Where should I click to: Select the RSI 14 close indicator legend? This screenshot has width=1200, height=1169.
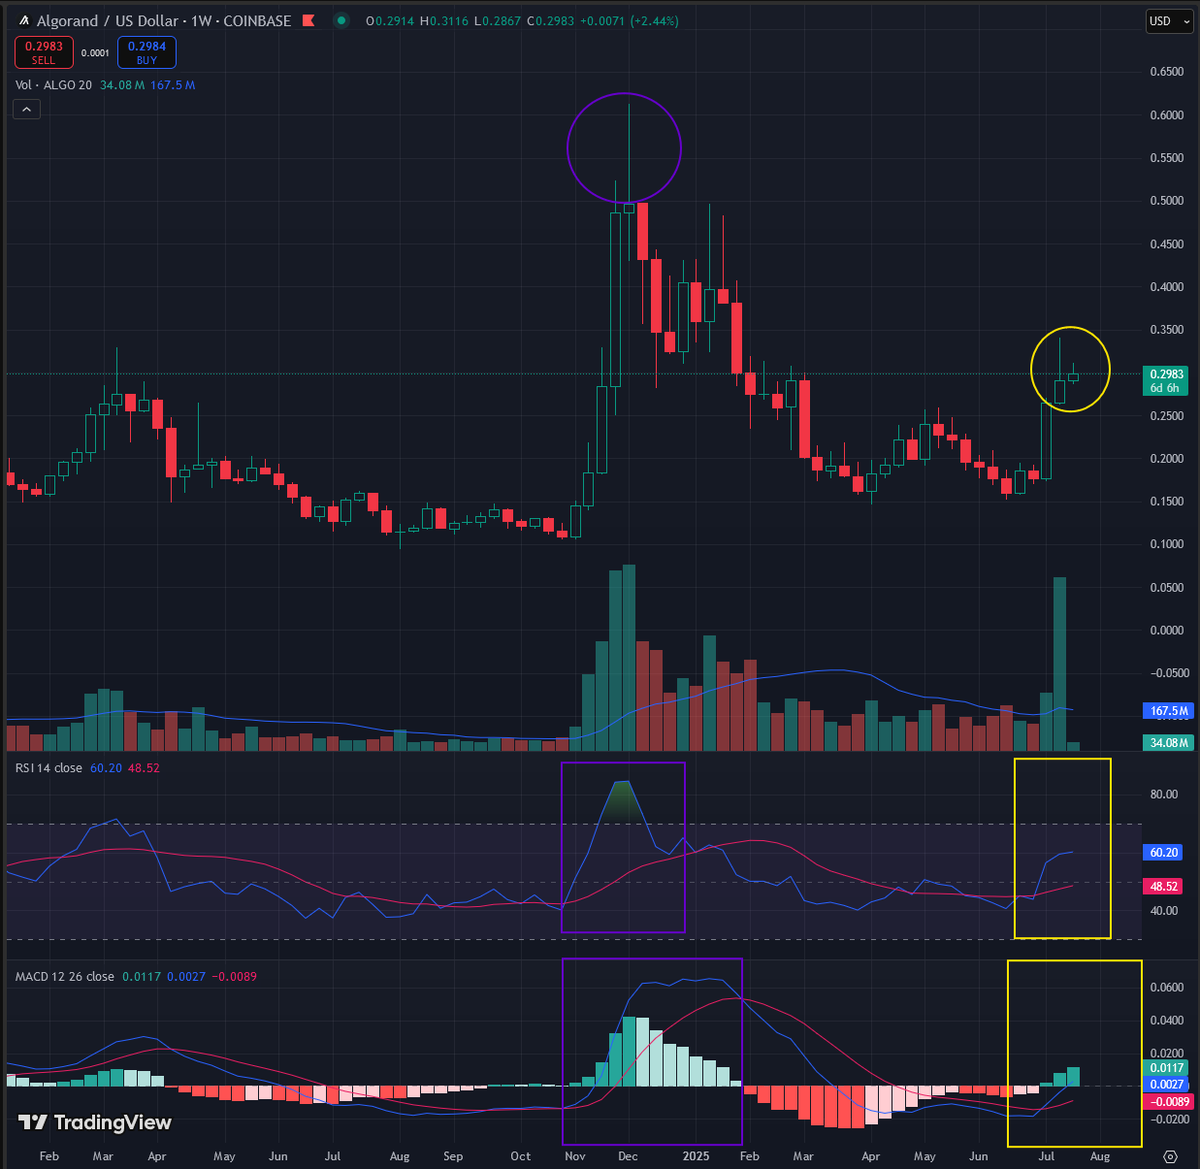(x=49, y=768)
